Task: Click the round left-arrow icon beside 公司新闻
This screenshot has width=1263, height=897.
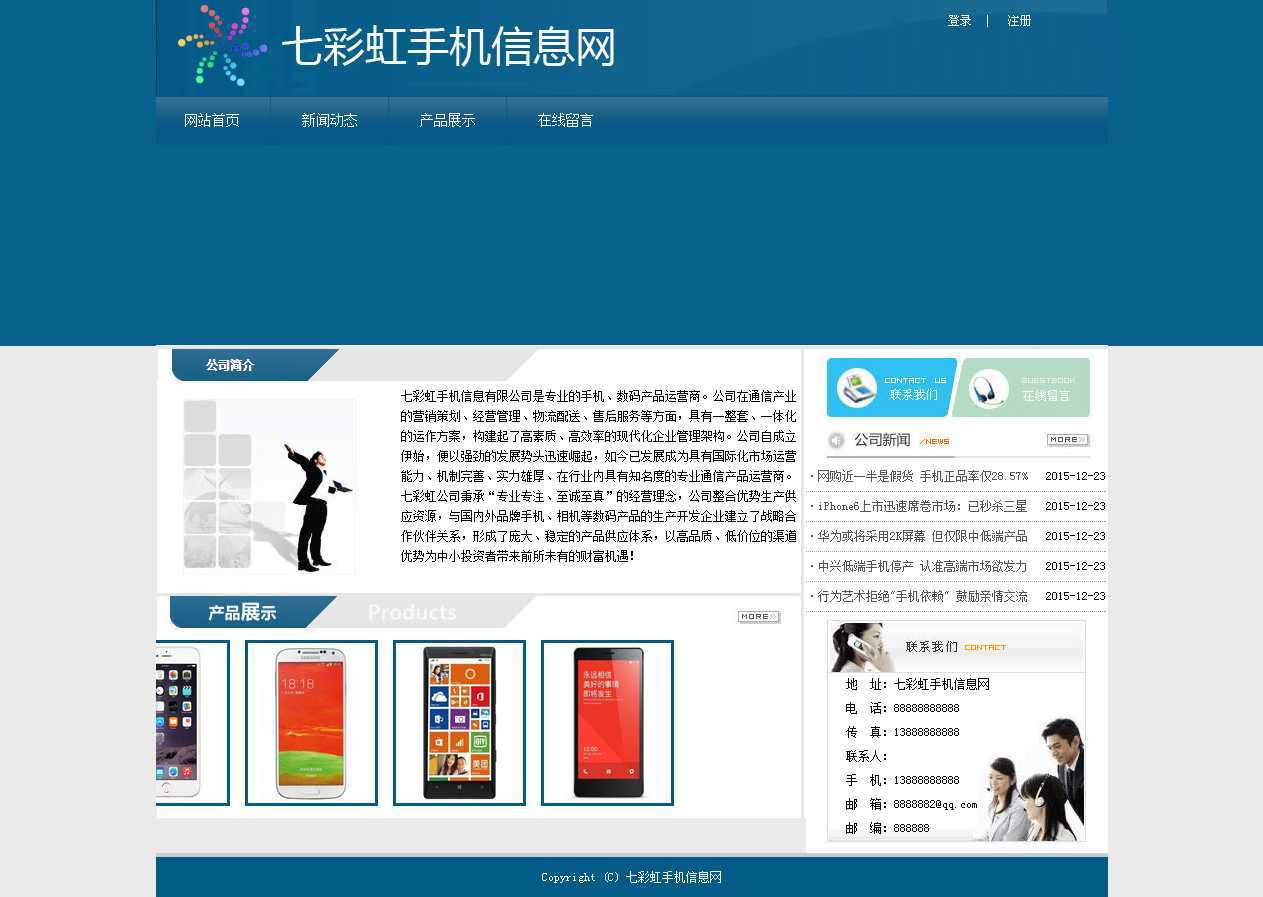Action: coord(836,440)
